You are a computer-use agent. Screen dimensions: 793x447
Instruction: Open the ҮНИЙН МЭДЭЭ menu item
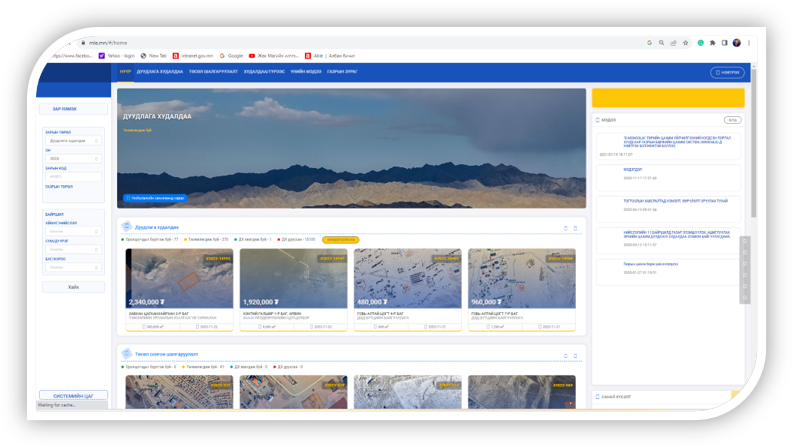(306, 72)
